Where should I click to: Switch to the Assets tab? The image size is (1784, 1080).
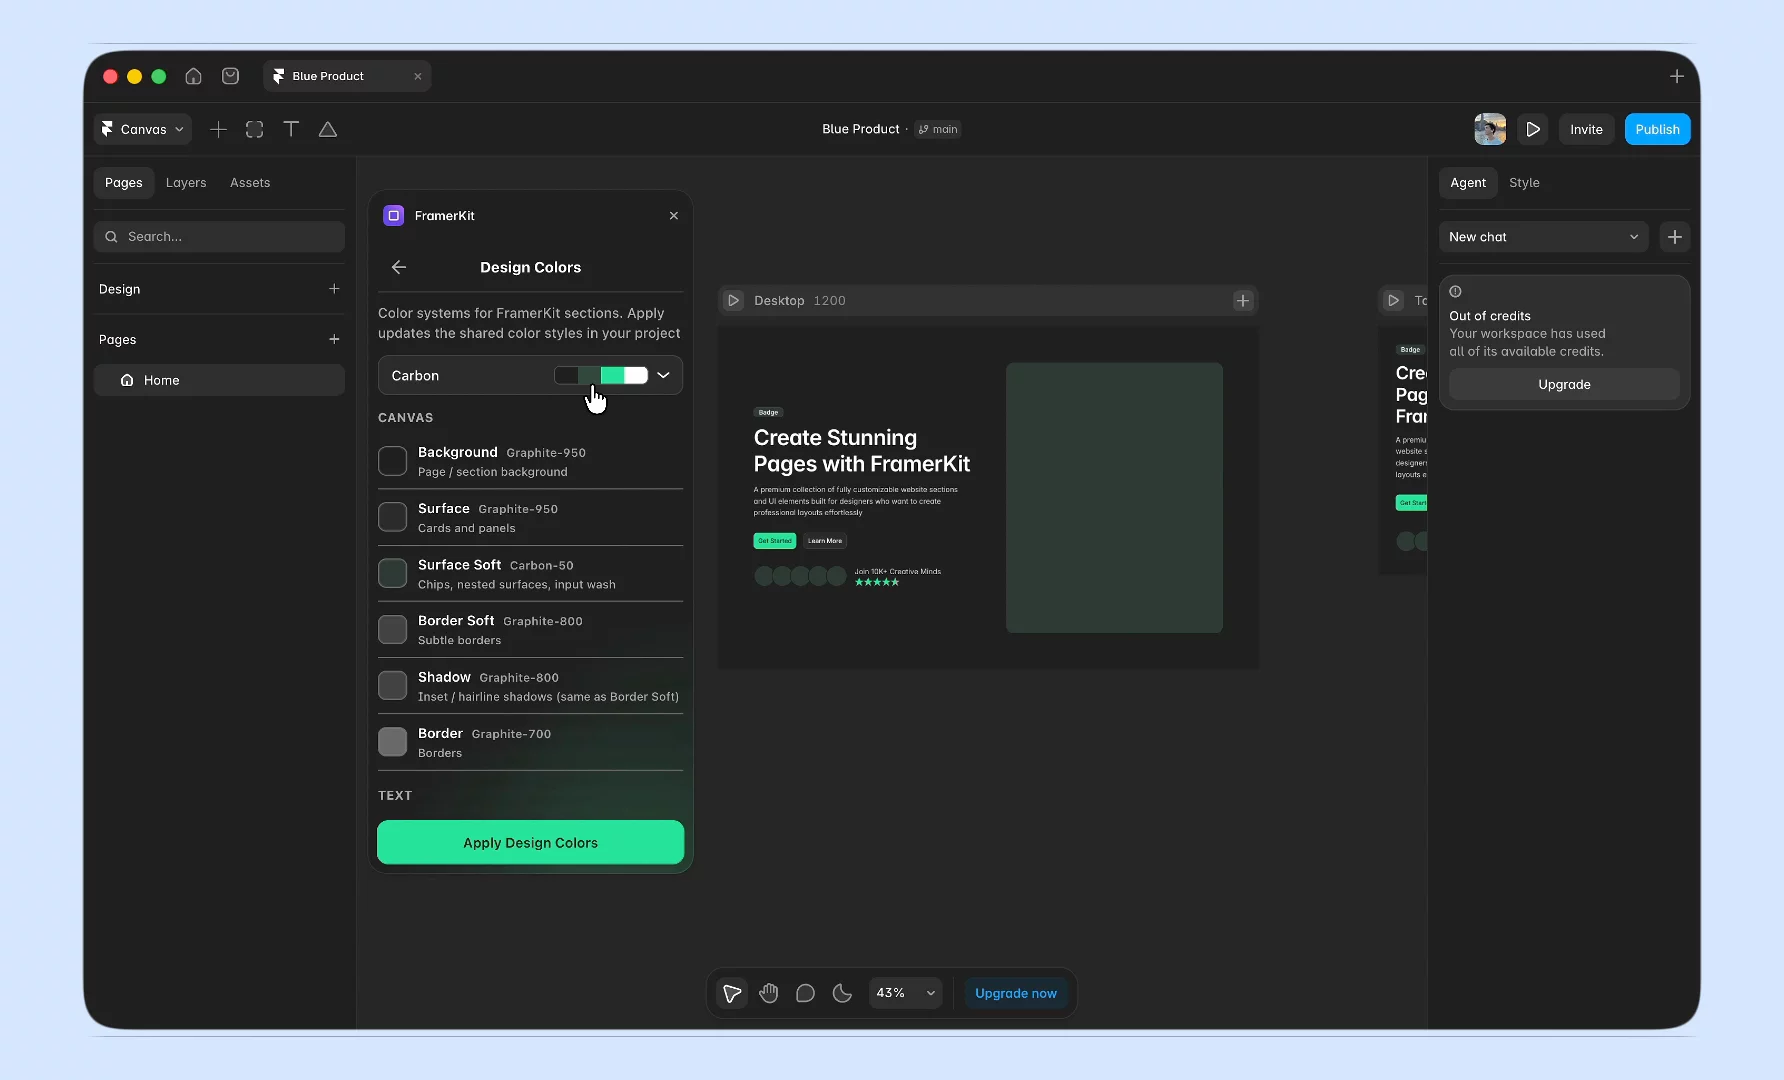(x=250, y=183)
